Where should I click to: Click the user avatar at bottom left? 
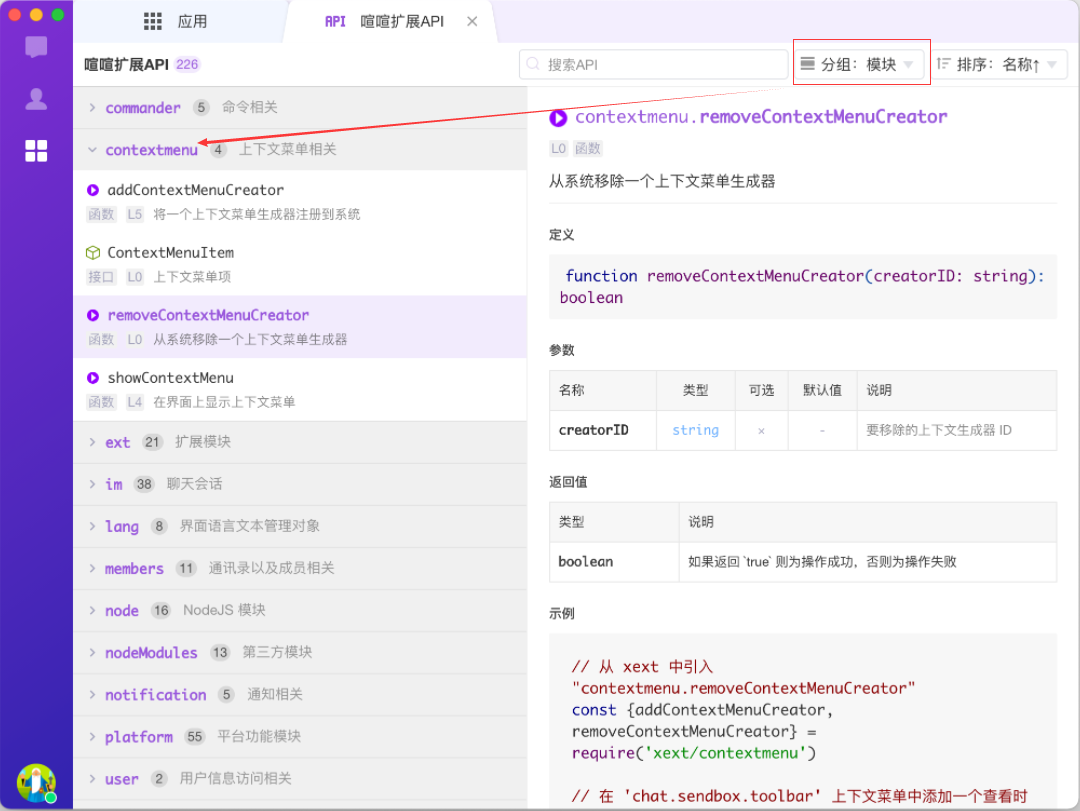click(x=36, y=783)
